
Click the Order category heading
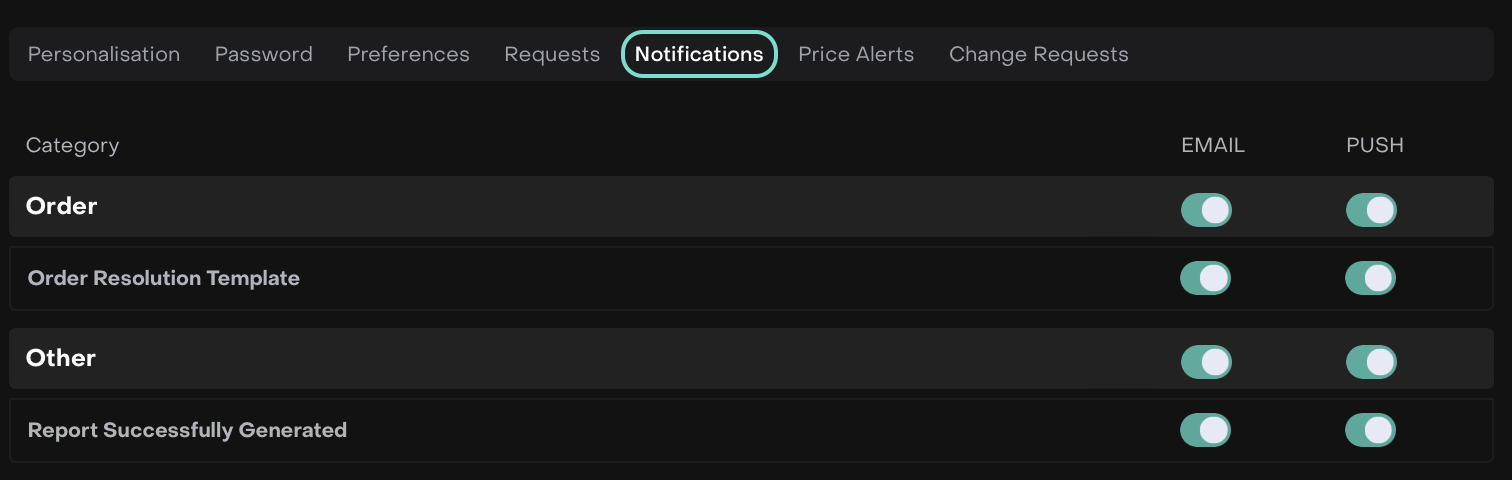[62, 206]
